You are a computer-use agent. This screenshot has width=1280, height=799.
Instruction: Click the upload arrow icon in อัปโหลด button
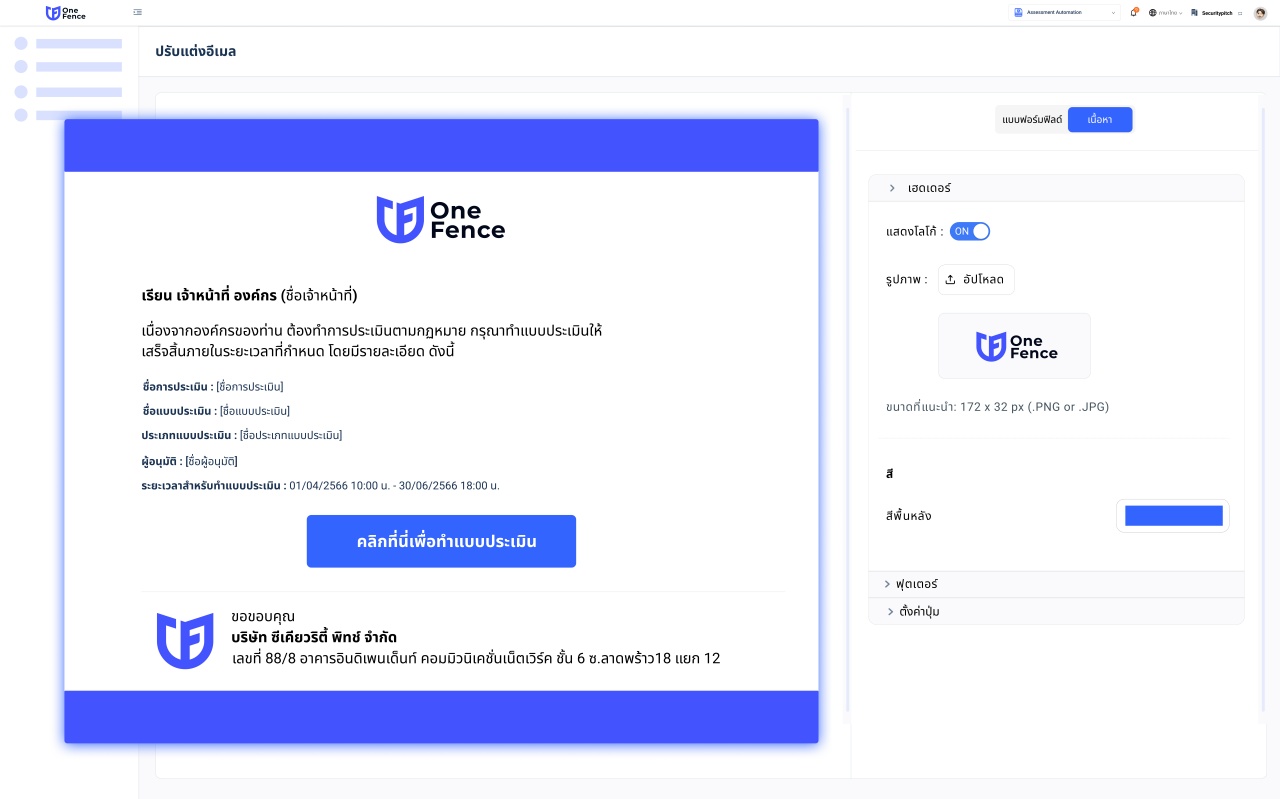(950, 280)
